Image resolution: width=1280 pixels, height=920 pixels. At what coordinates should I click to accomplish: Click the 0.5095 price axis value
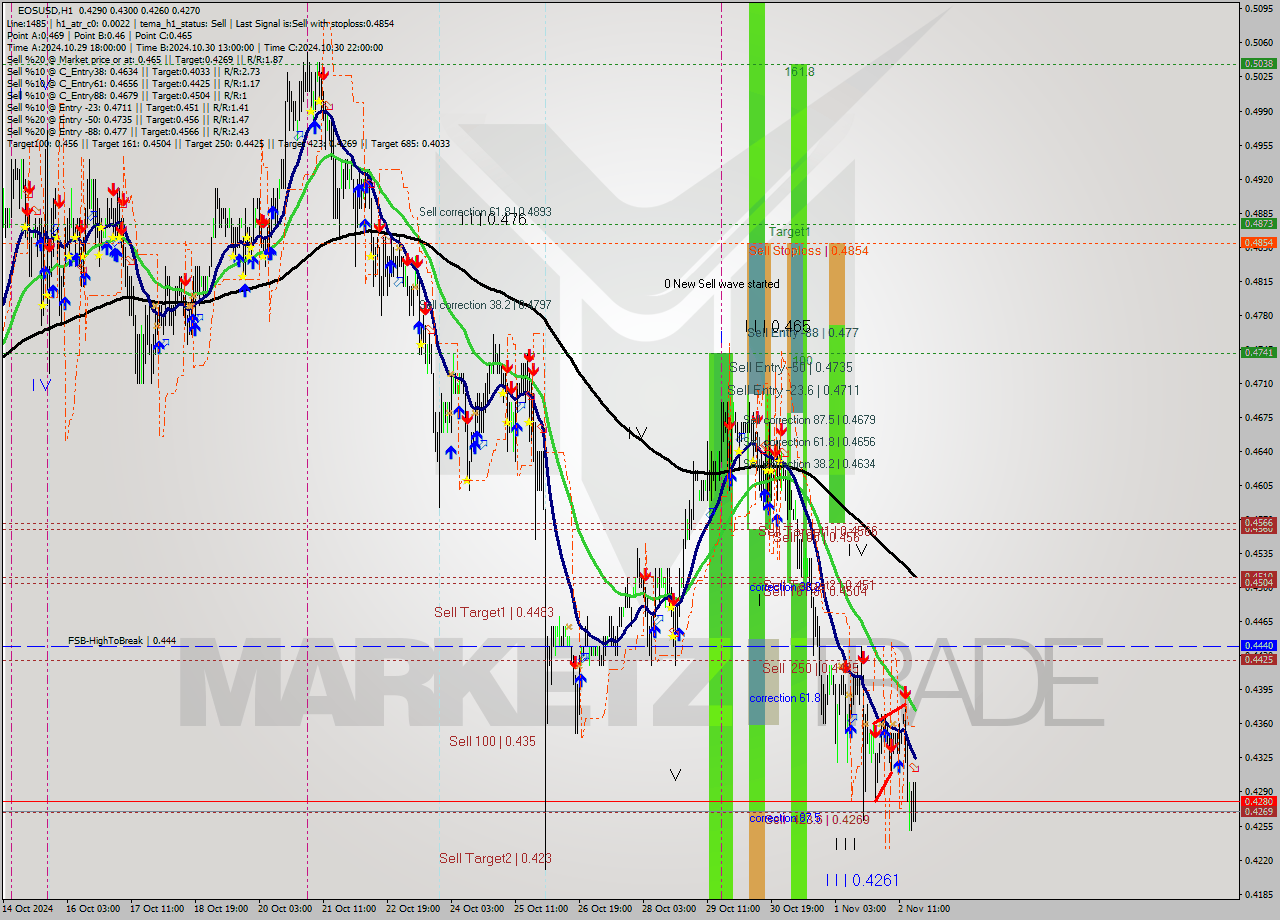click(x=1259, y=9)
